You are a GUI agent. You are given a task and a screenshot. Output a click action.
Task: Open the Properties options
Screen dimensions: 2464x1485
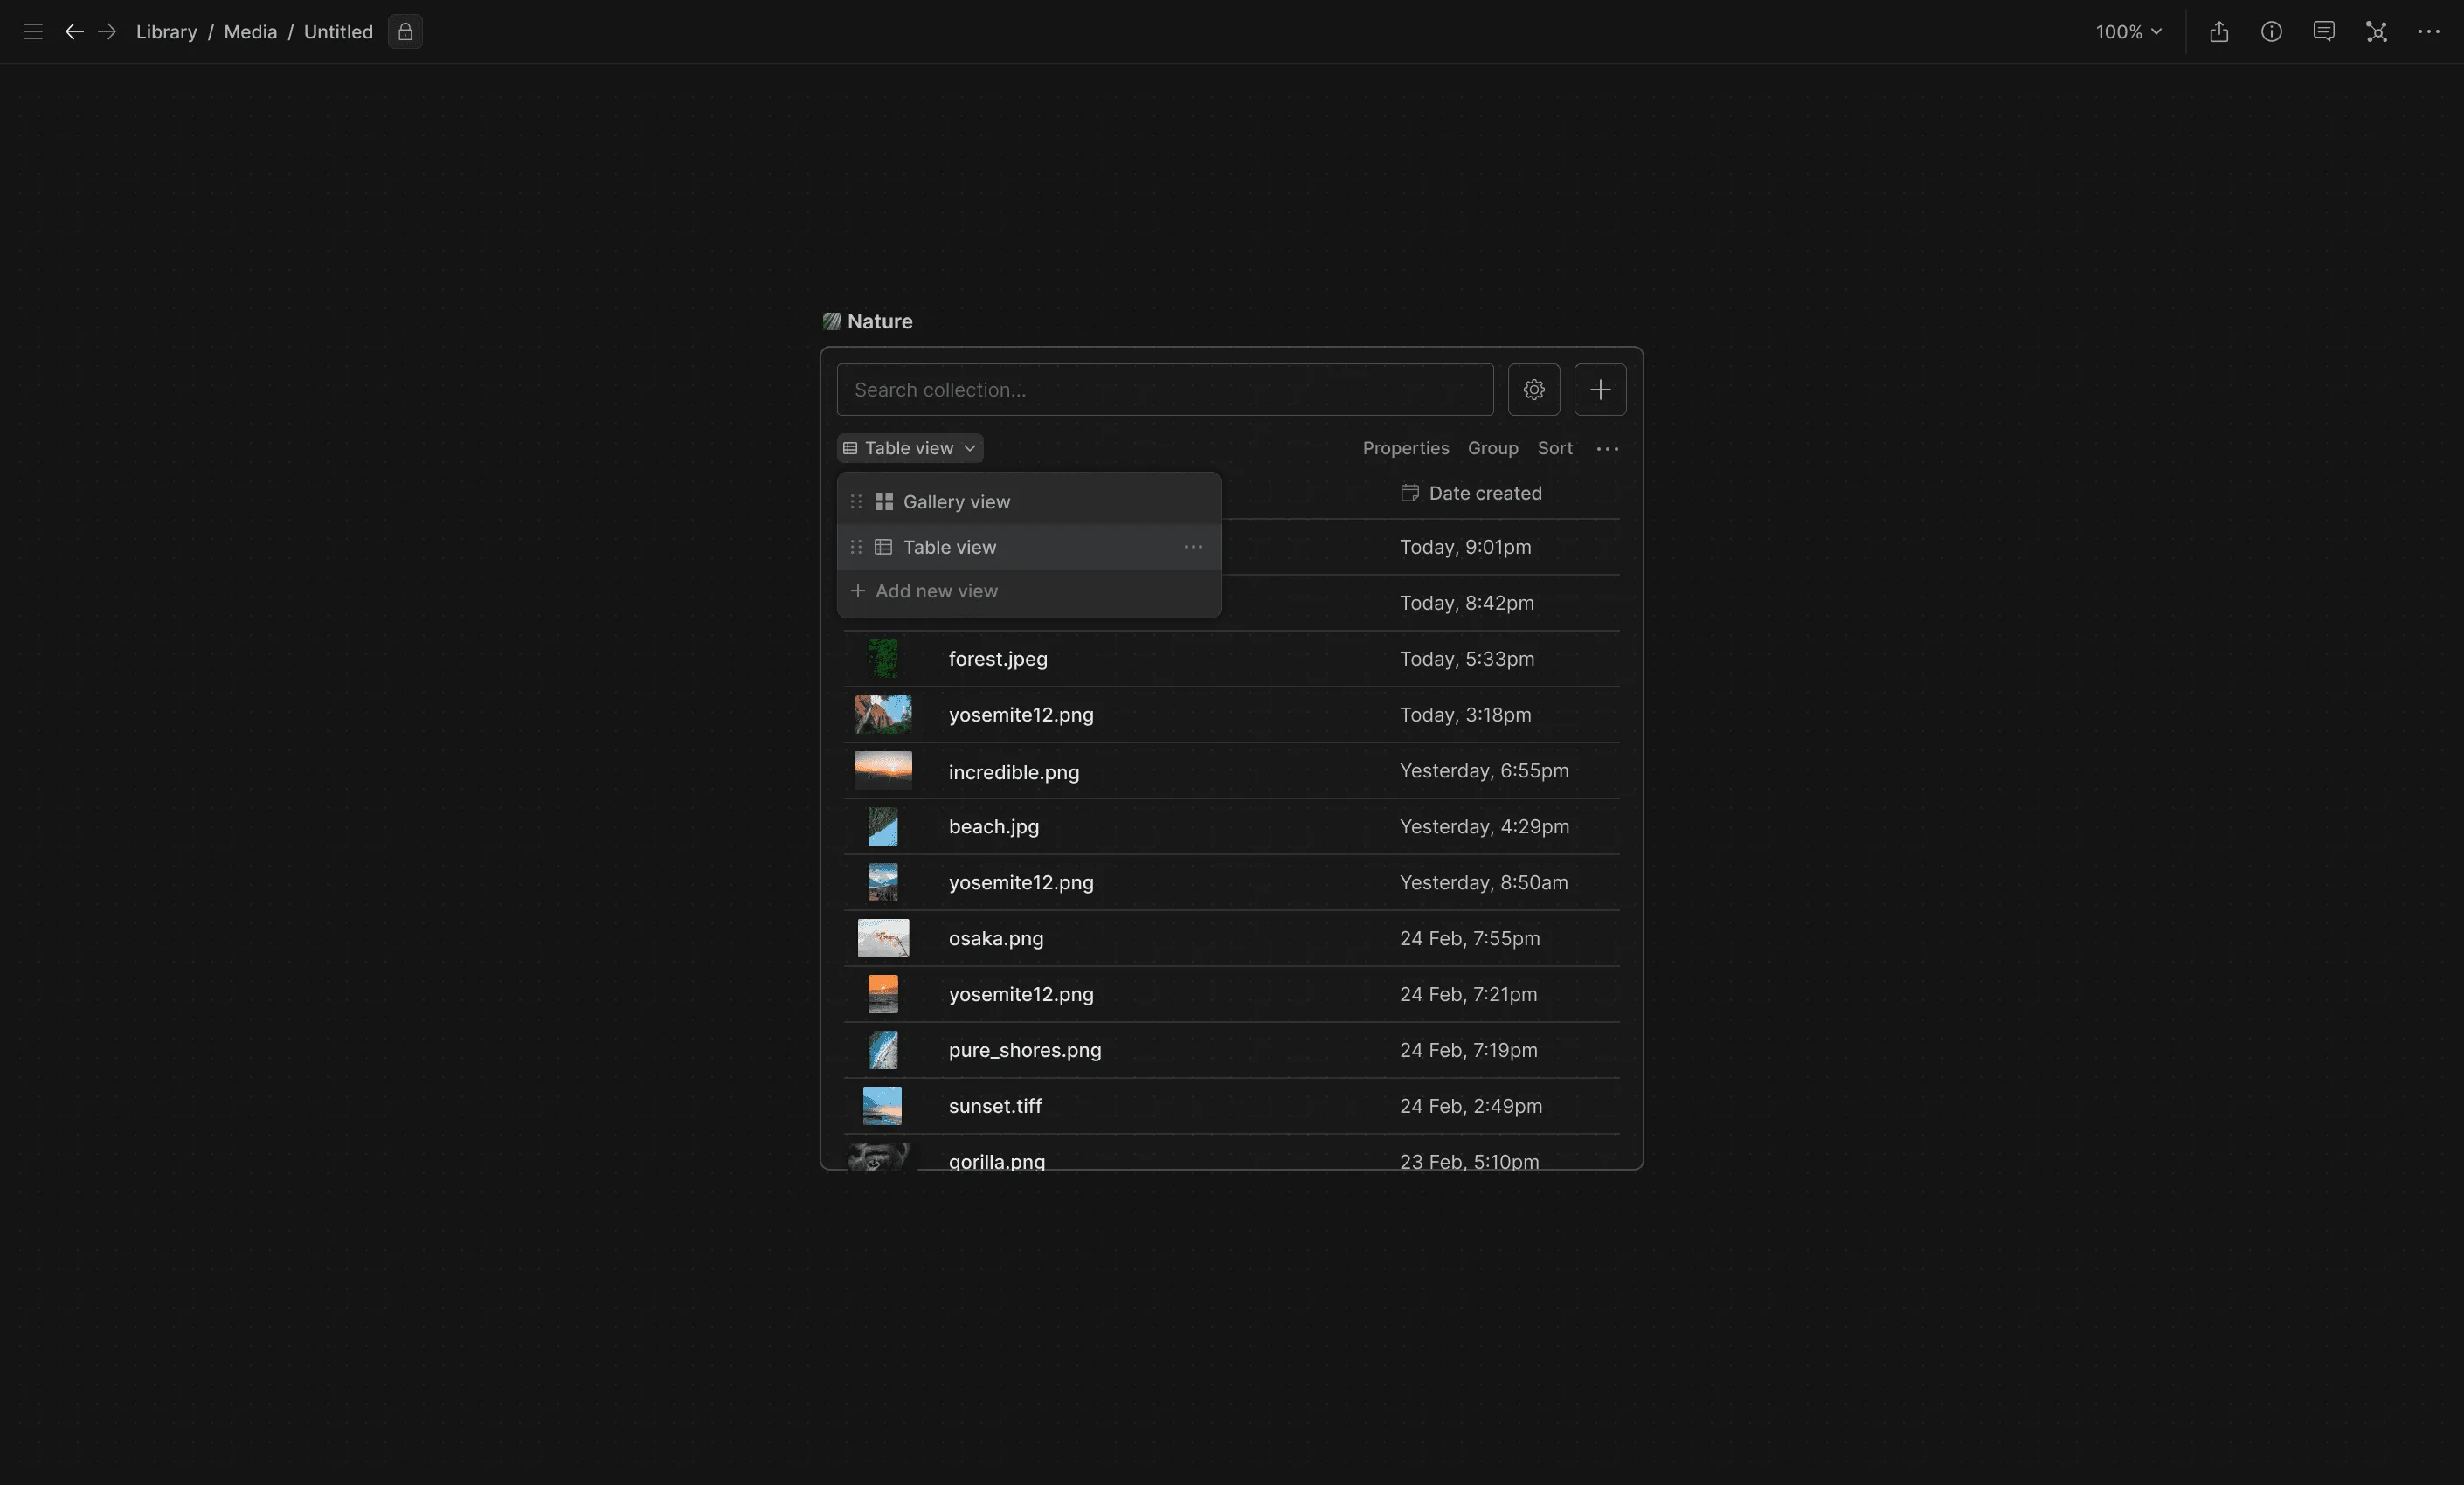[1405, 448]
